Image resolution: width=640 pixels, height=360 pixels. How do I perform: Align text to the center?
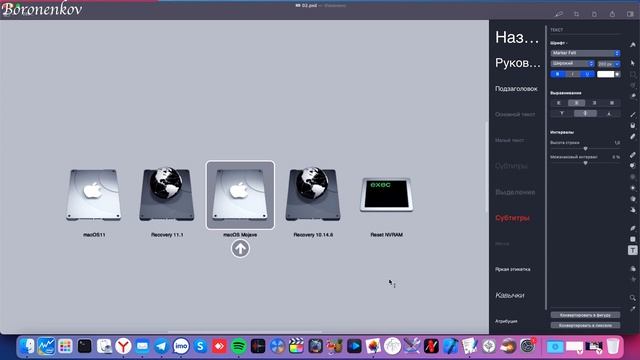pyautogui.click(x=576, y=103)
